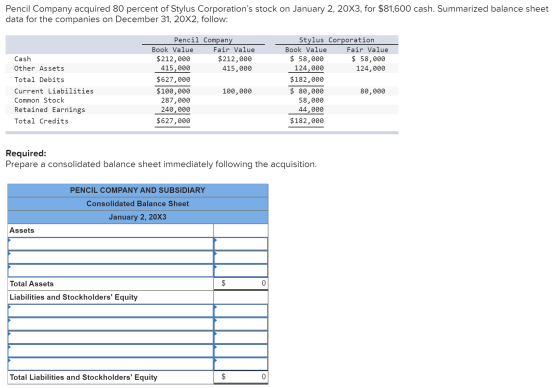Click Stylus Common Stock 58,000
560x388 pixels.
coord(311,101)
